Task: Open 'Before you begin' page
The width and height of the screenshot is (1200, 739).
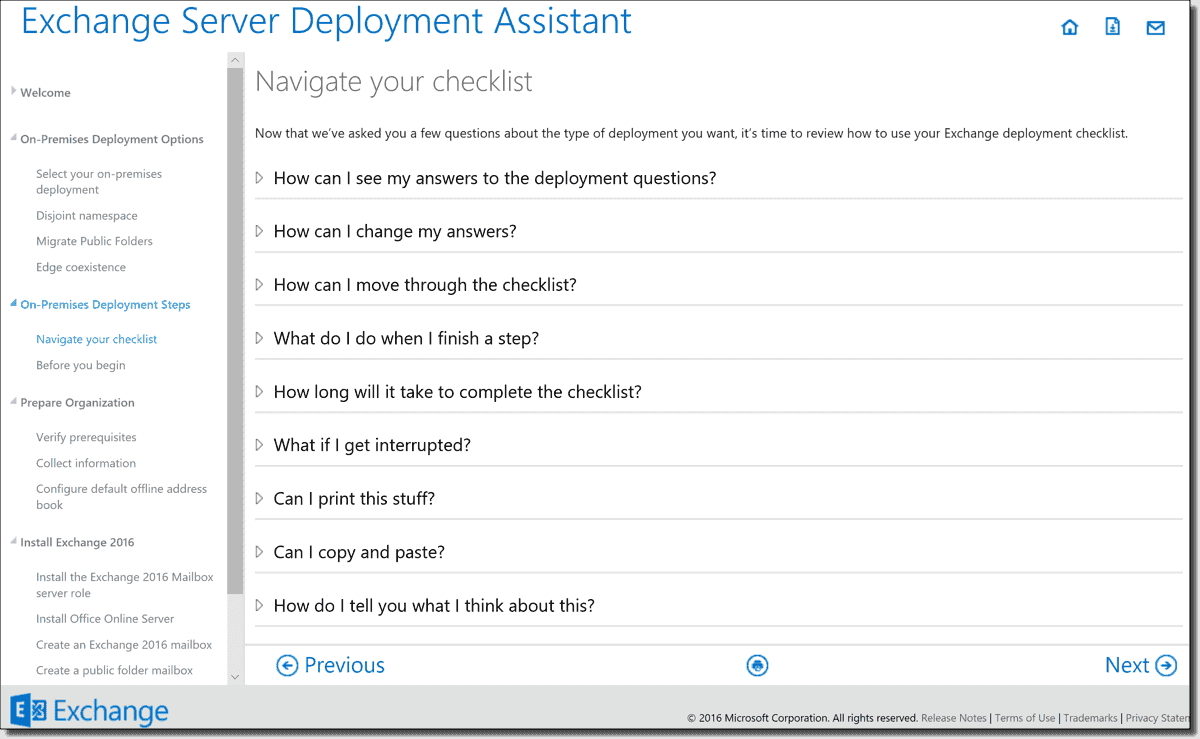Action: [x=81, y=365]
